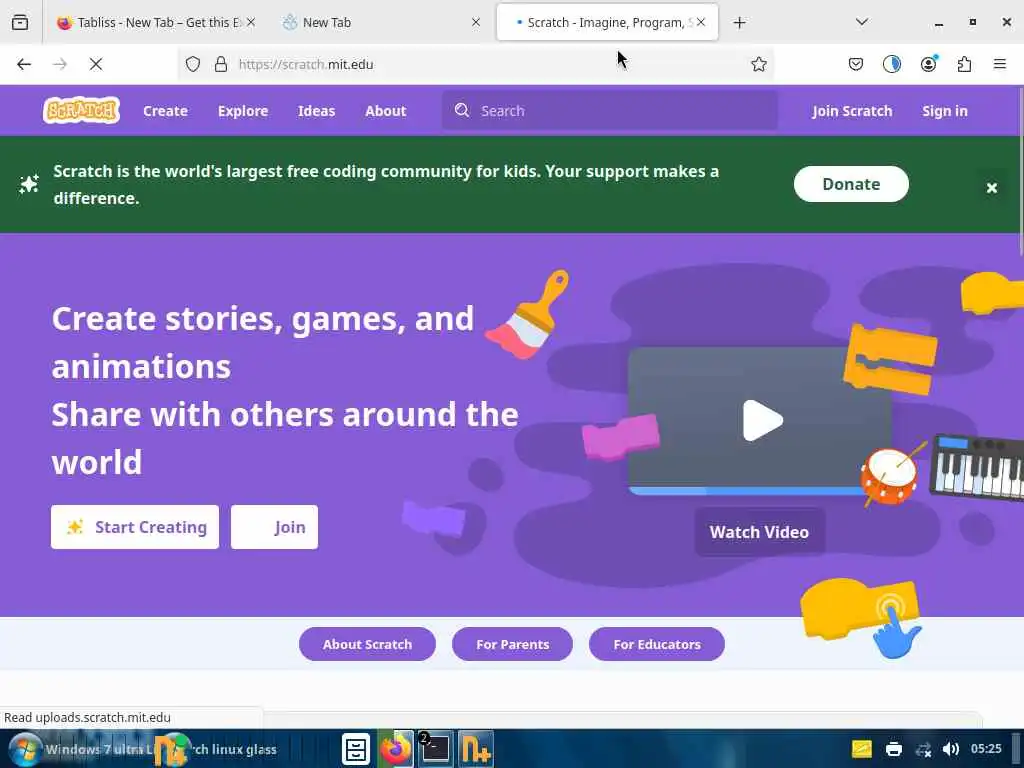Close the Tabliss tab

click(251, 22)
